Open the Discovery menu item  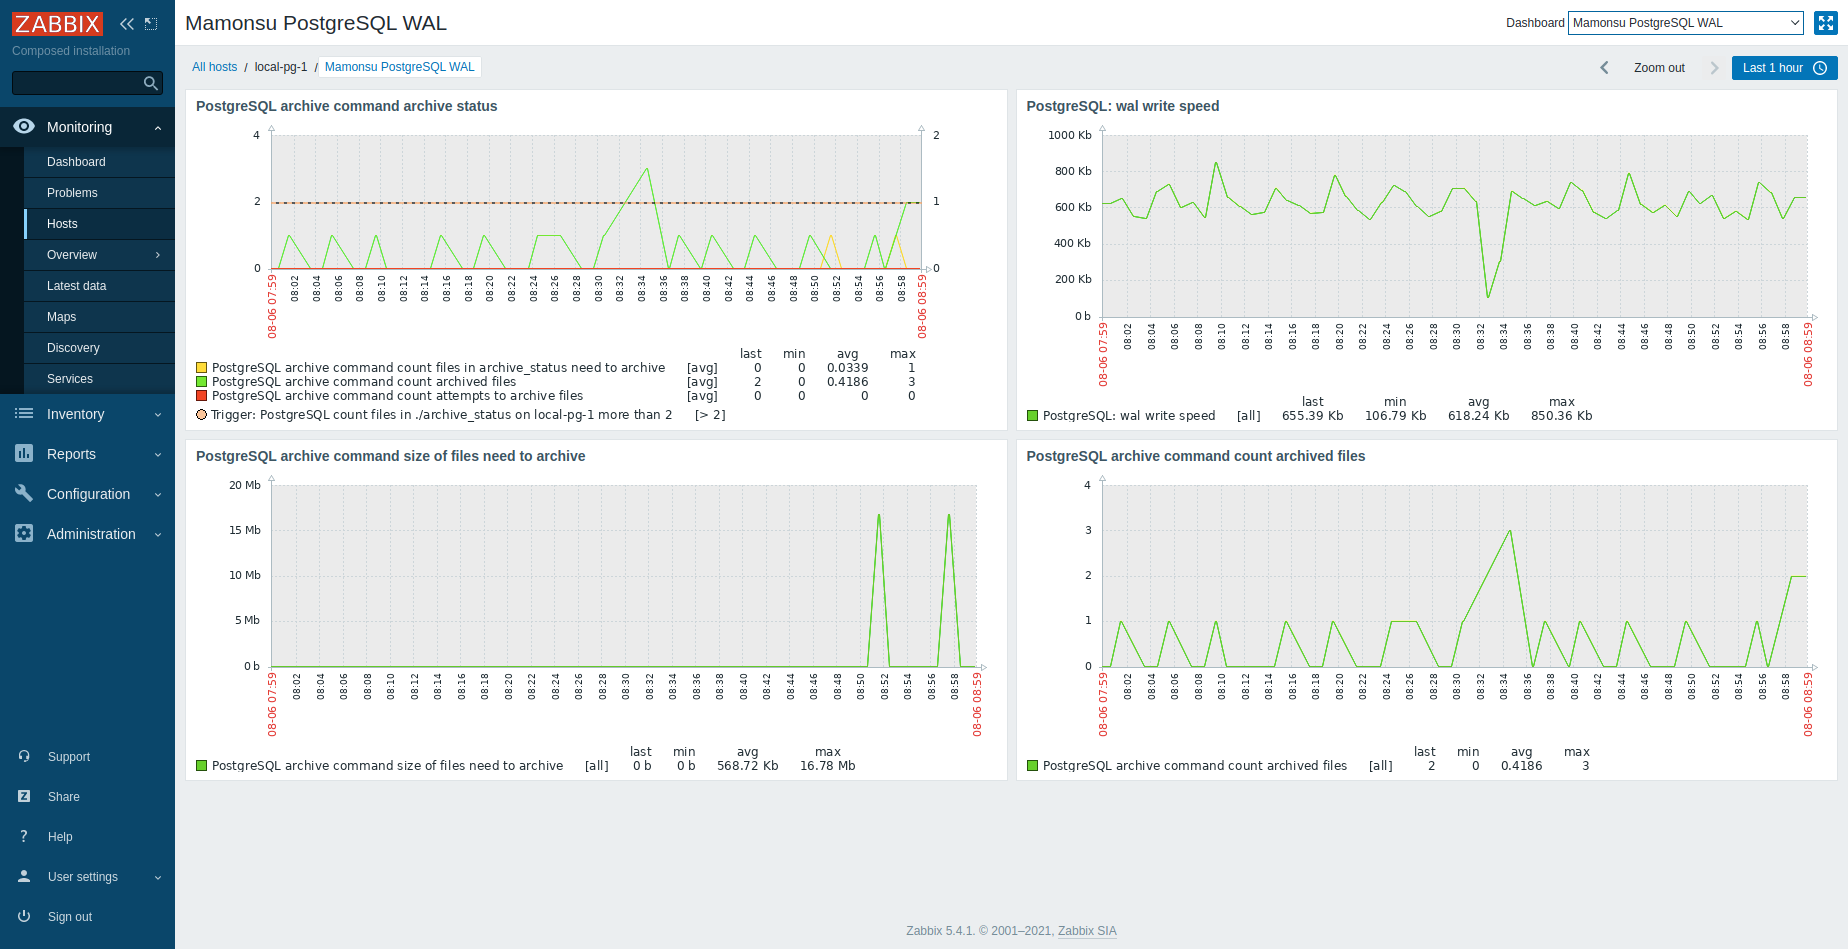99,348
